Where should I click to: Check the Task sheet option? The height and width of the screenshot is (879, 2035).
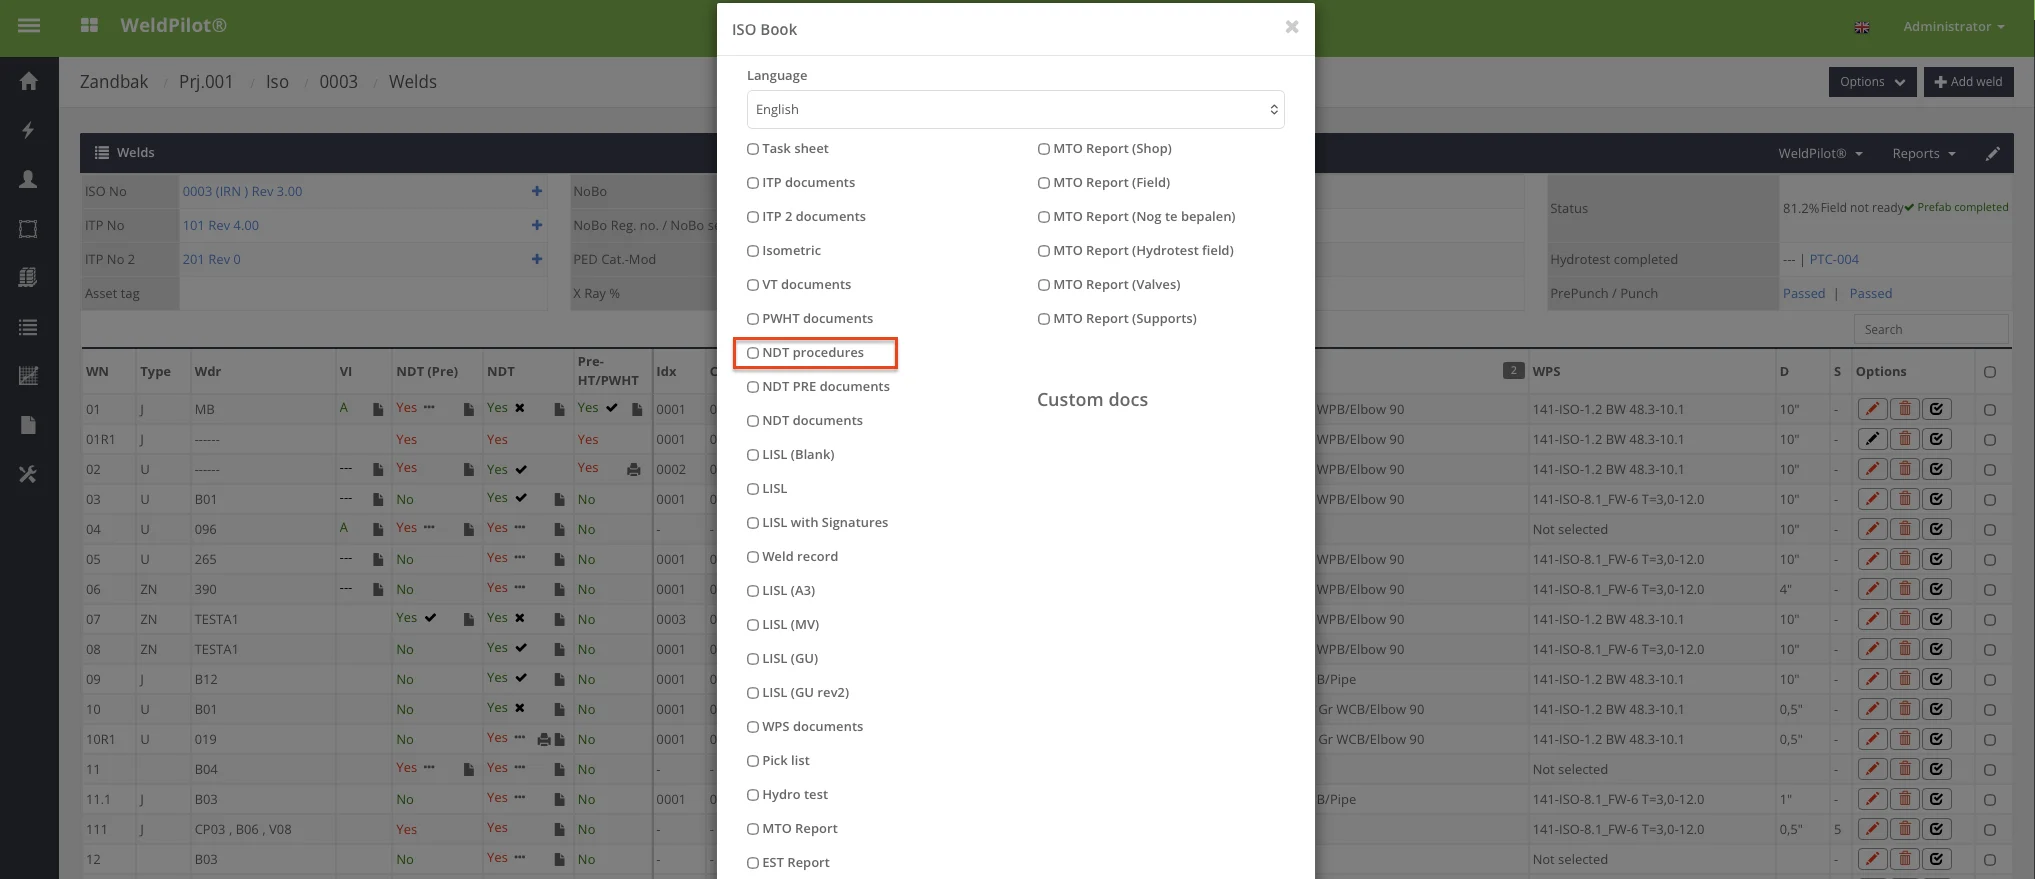pyautogui.click(x=753, y=149)
